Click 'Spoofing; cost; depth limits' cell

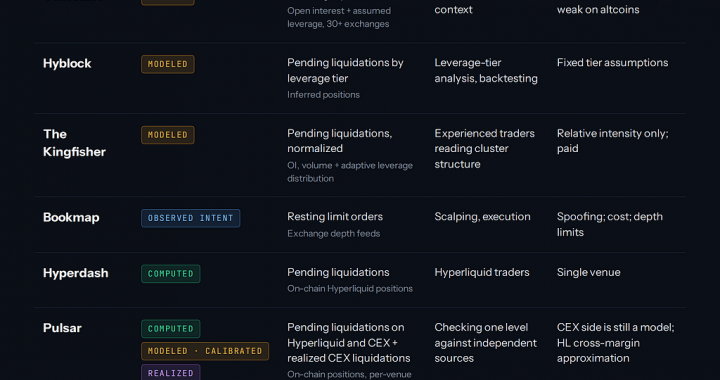(610, 224)
